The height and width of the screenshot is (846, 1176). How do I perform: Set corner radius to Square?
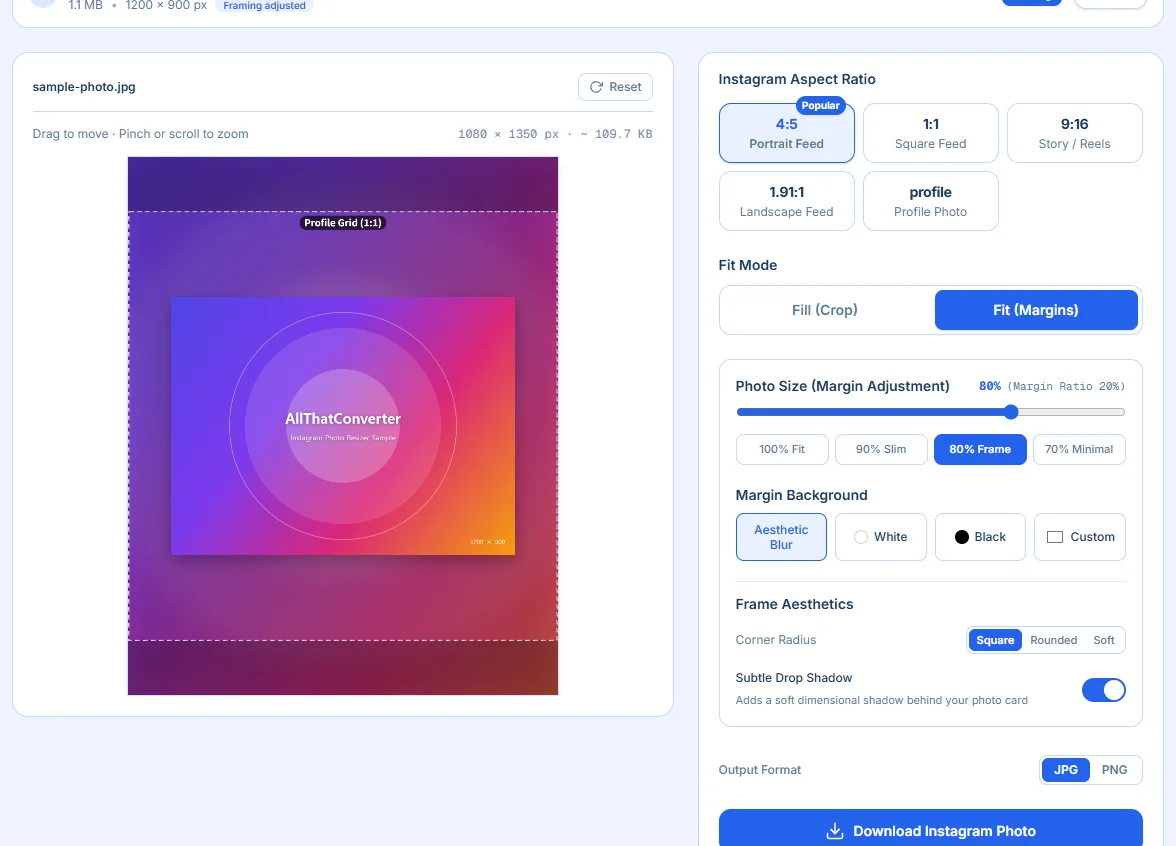coord(995,640)
